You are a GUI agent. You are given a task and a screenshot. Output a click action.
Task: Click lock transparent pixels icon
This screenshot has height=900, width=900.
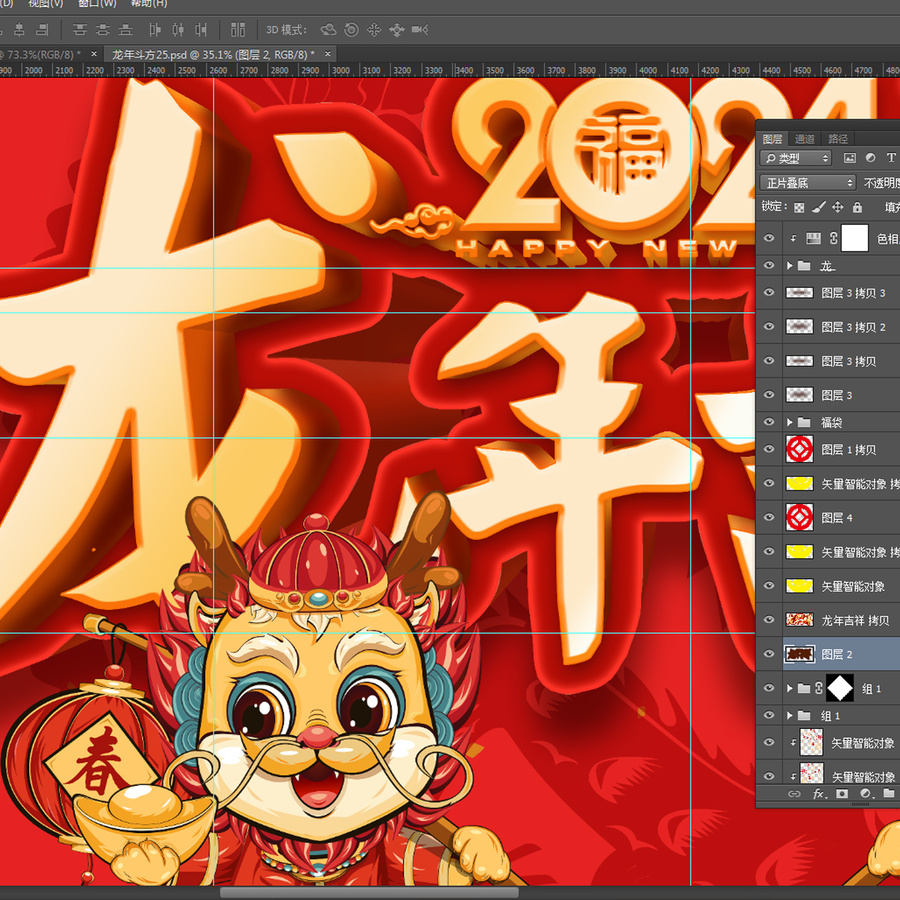coord(799,207)
